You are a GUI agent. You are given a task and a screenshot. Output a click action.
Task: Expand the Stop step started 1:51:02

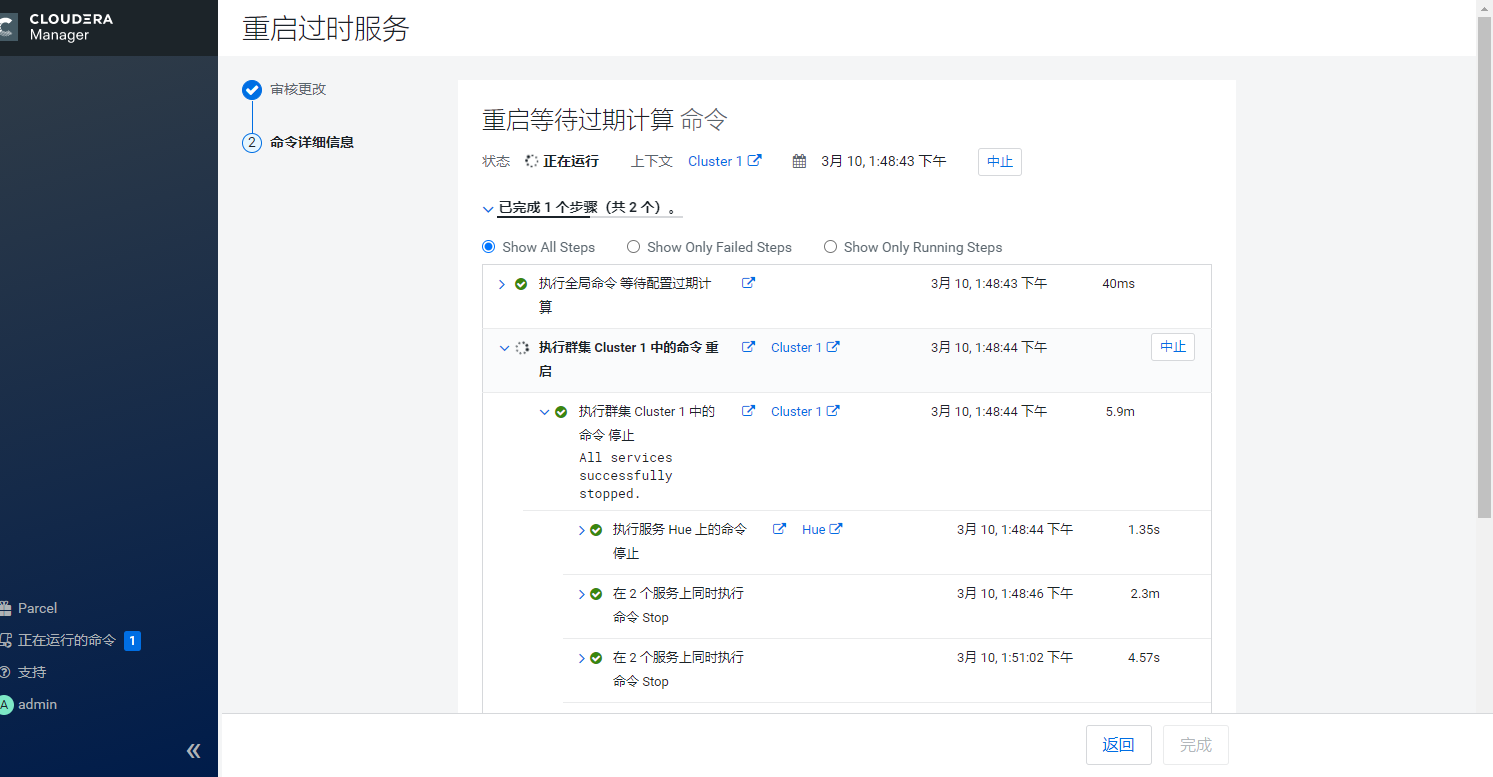582,658
